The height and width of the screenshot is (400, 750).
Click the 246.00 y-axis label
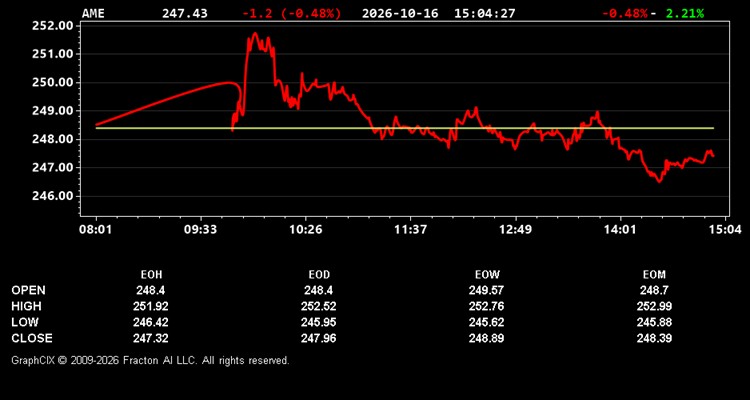(53, 196)
